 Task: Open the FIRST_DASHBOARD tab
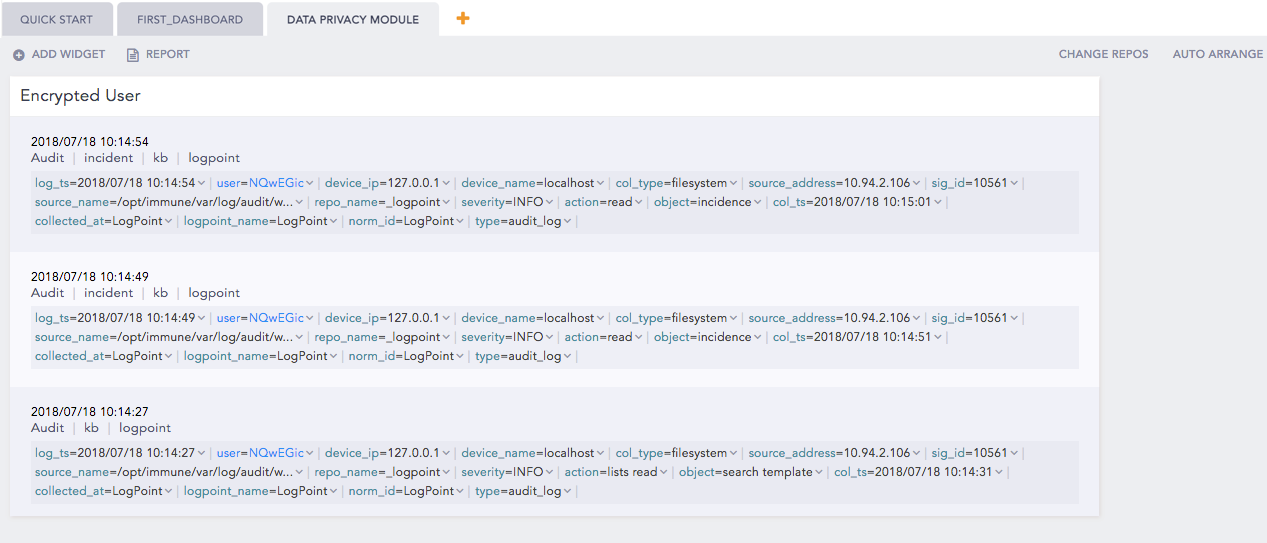pyautogui.click(x=189, y=19)
